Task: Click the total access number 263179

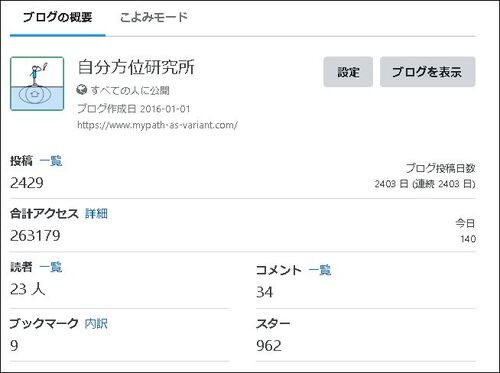Action: [x=35, y=236]
